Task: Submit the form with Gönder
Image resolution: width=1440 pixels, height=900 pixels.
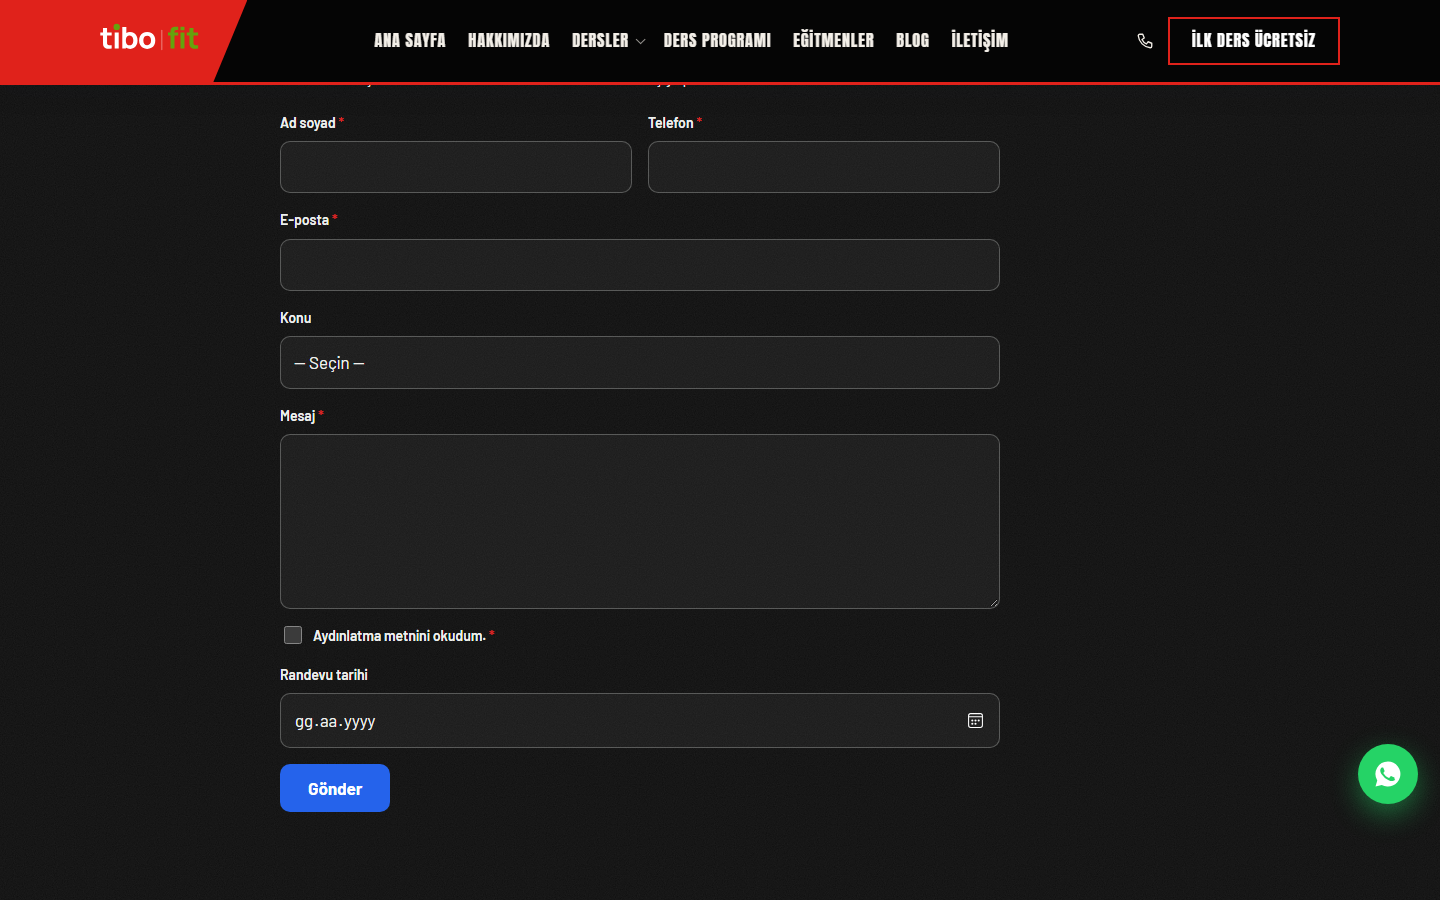Action: click(335, 788)
